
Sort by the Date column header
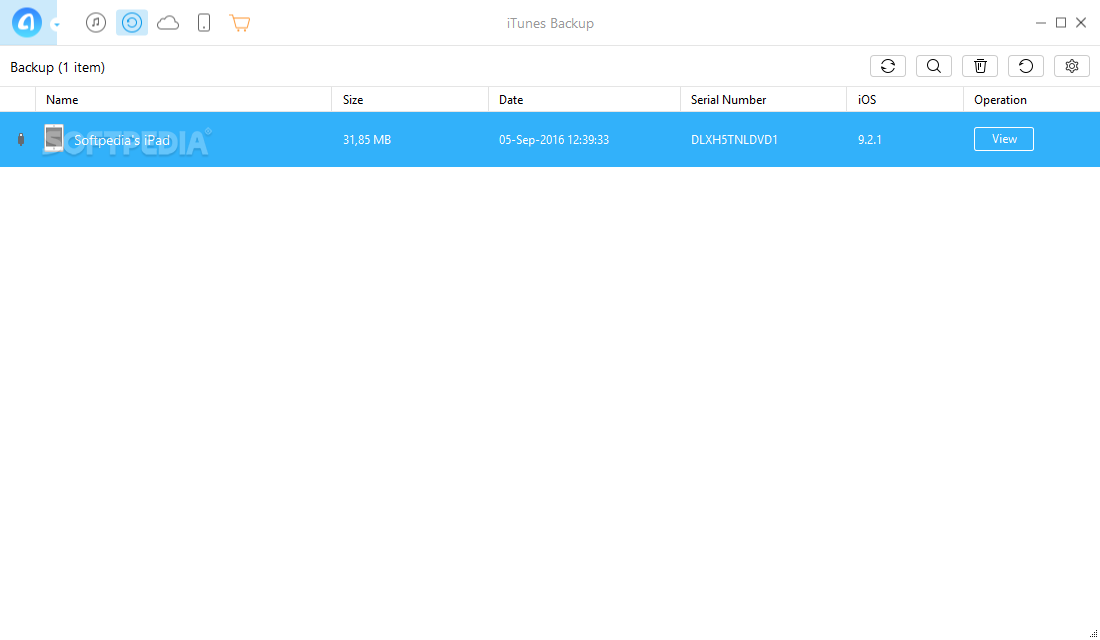[584, 100]
